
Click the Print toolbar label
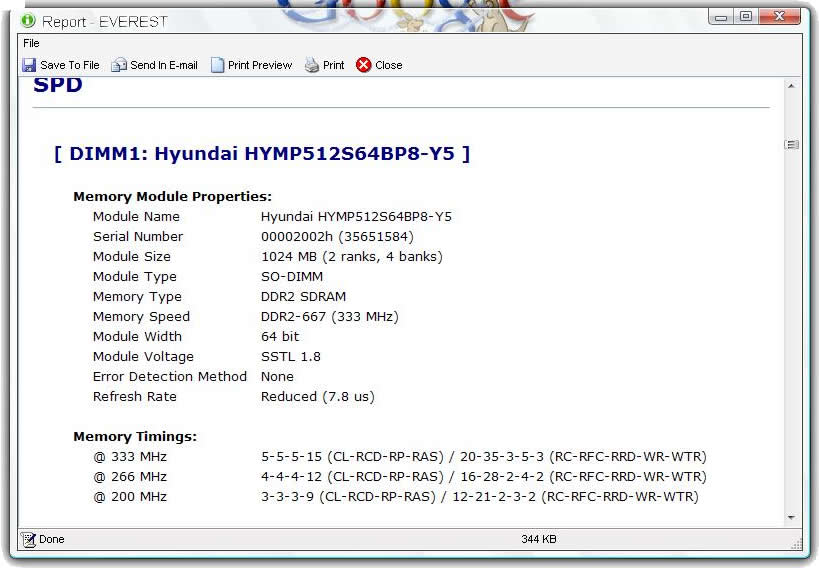(333, 65)
